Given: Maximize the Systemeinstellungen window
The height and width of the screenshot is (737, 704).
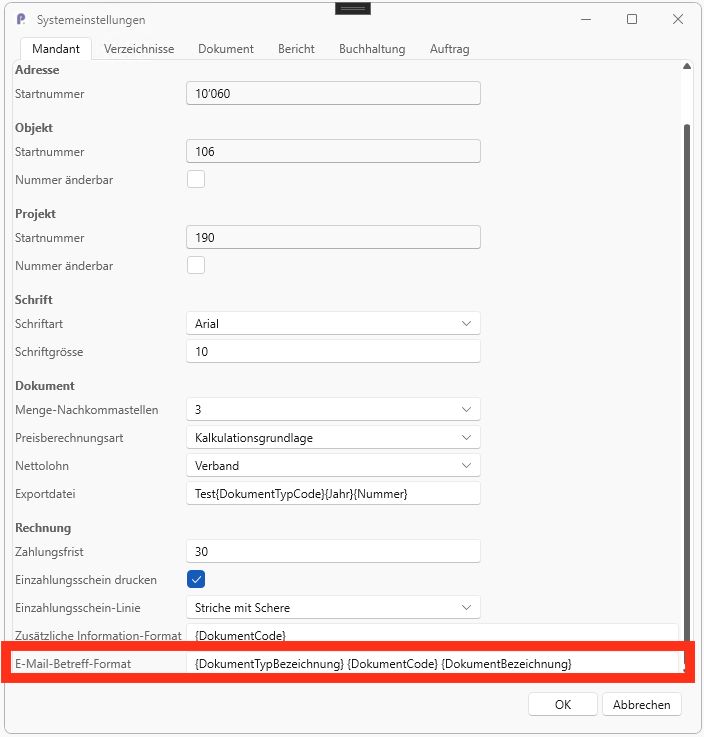Looking at the screenshot, I should [x=632, y=19].
